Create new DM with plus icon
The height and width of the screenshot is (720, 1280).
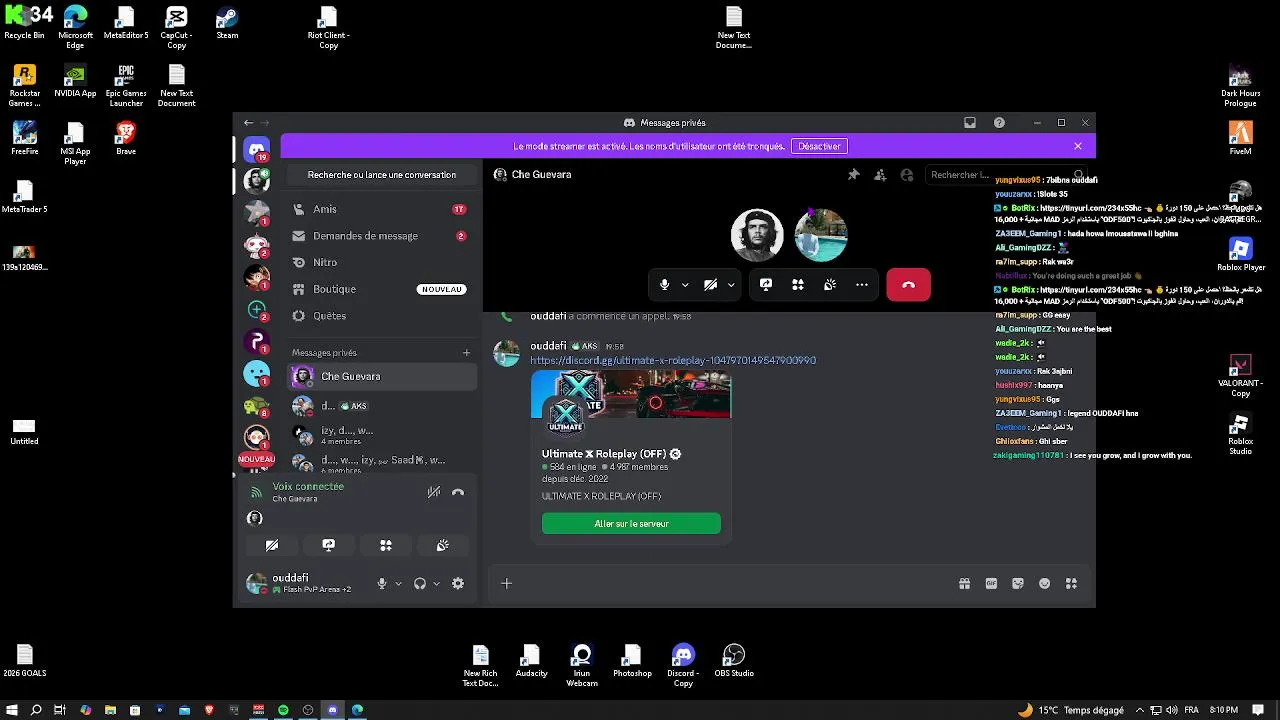coord(466,352)
